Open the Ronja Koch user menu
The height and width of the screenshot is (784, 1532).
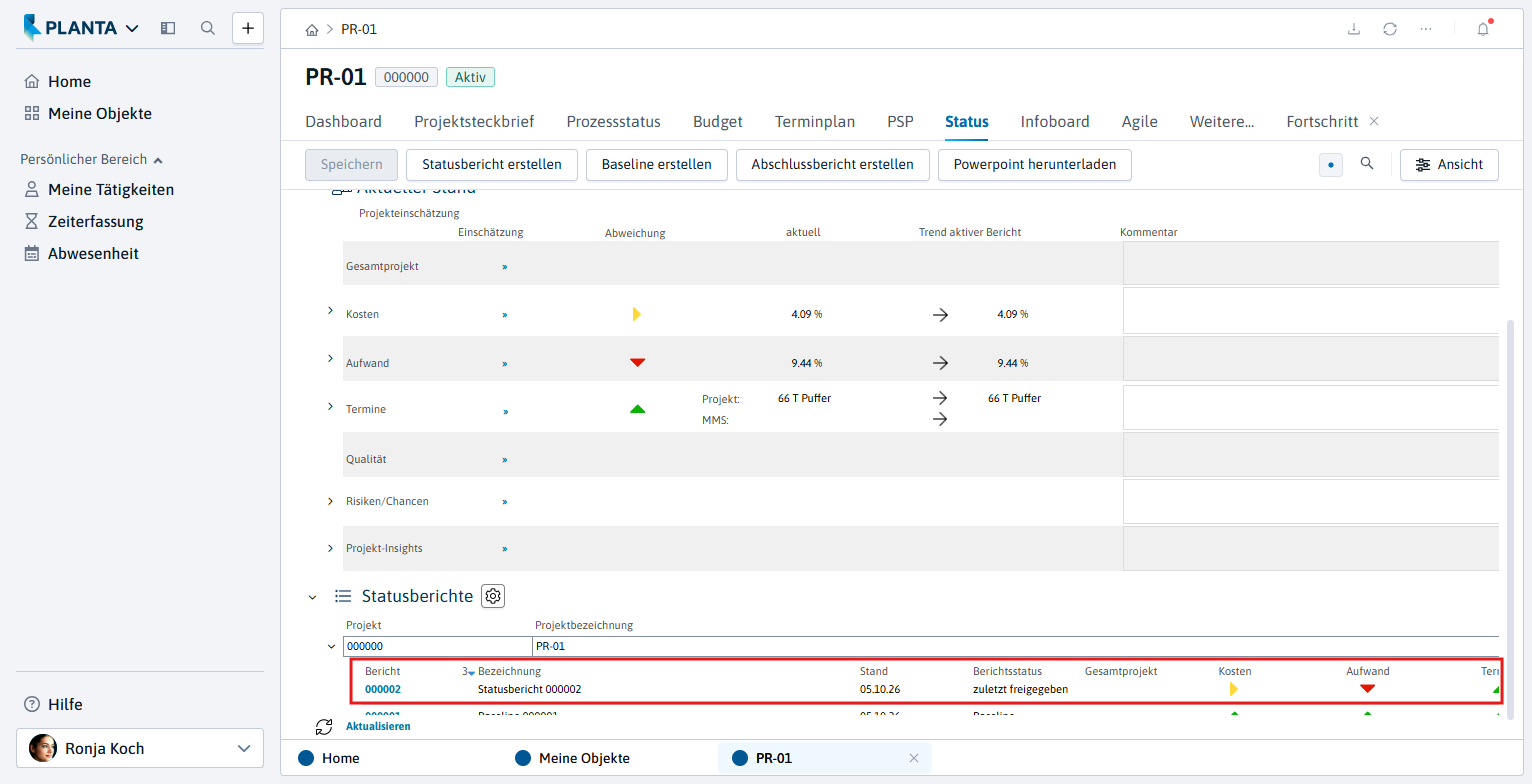click(x=140, y=748)
